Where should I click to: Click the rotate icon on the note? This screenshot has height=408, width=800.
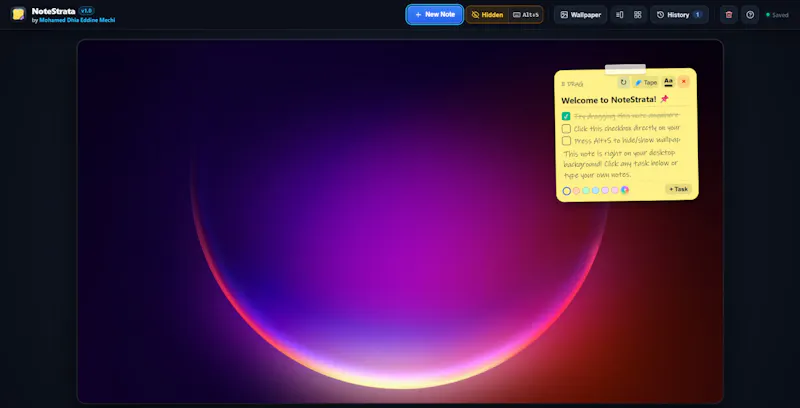coord(623,82)
